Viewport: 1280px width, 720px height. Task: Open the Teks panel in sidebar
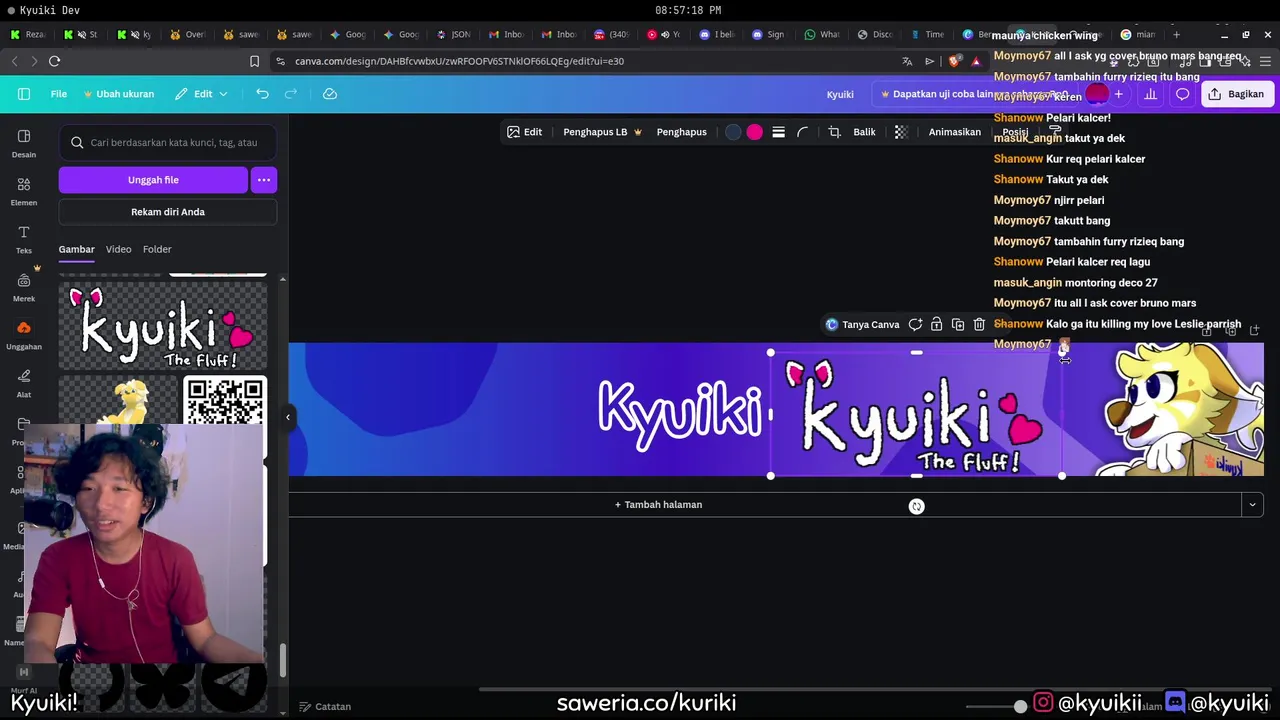[x=24, y=239]
